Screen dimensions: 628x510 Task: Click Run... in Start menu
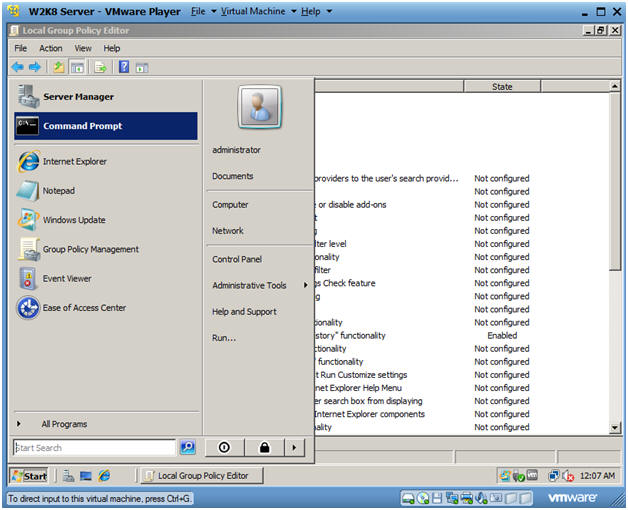pyautogui.click(x=224, y=338)
